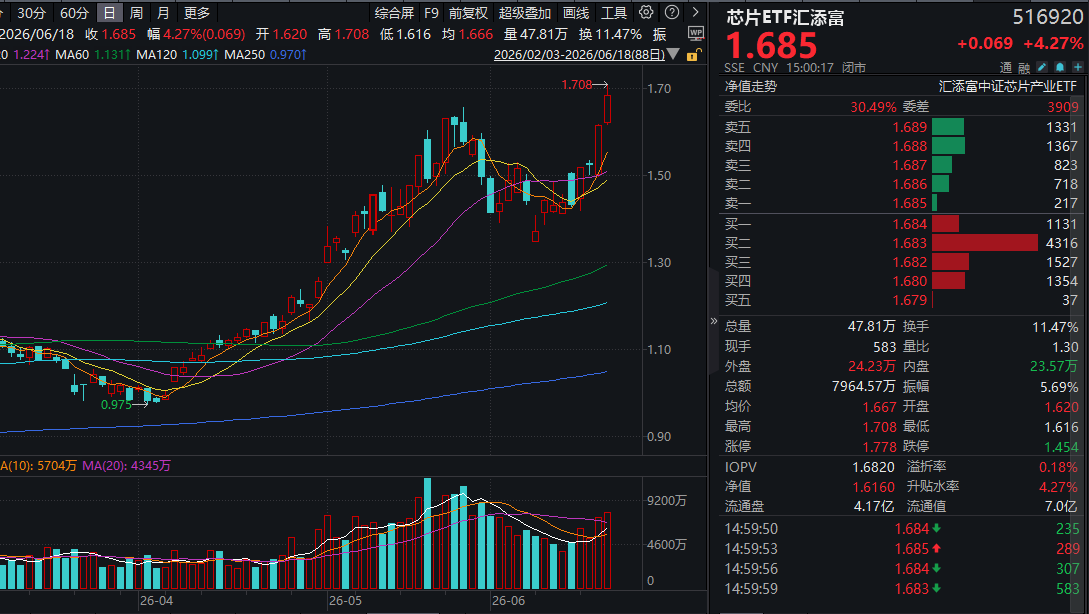Click the 14:59:50 trade tick row
1089x614 pixels.
[x=901, y=529]
